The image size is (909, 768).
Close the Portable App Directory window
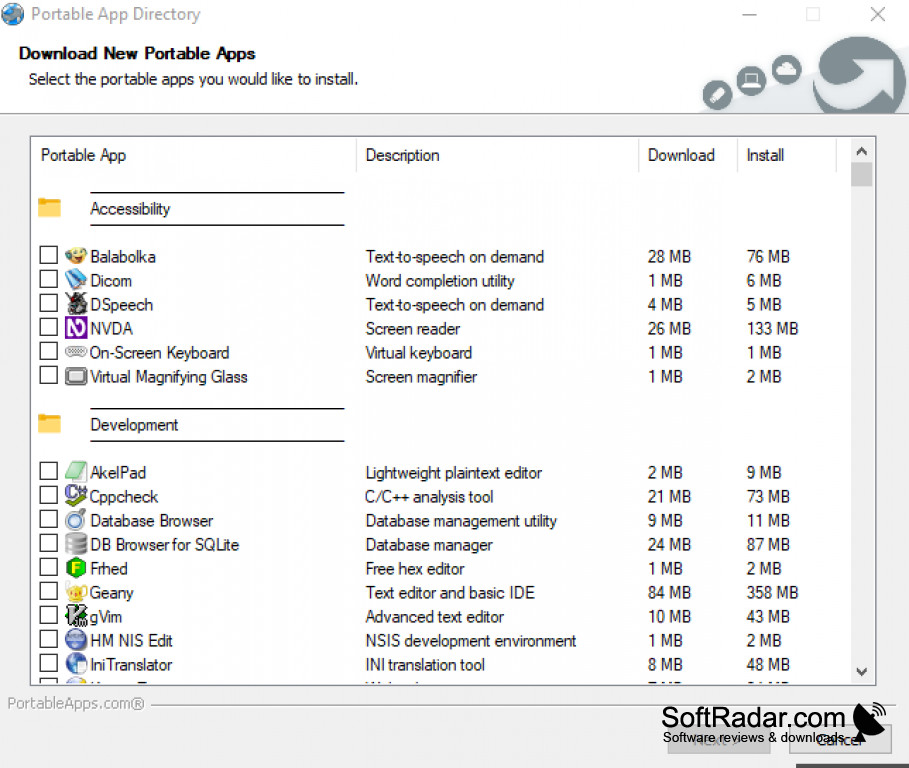[x=878, y=14]
